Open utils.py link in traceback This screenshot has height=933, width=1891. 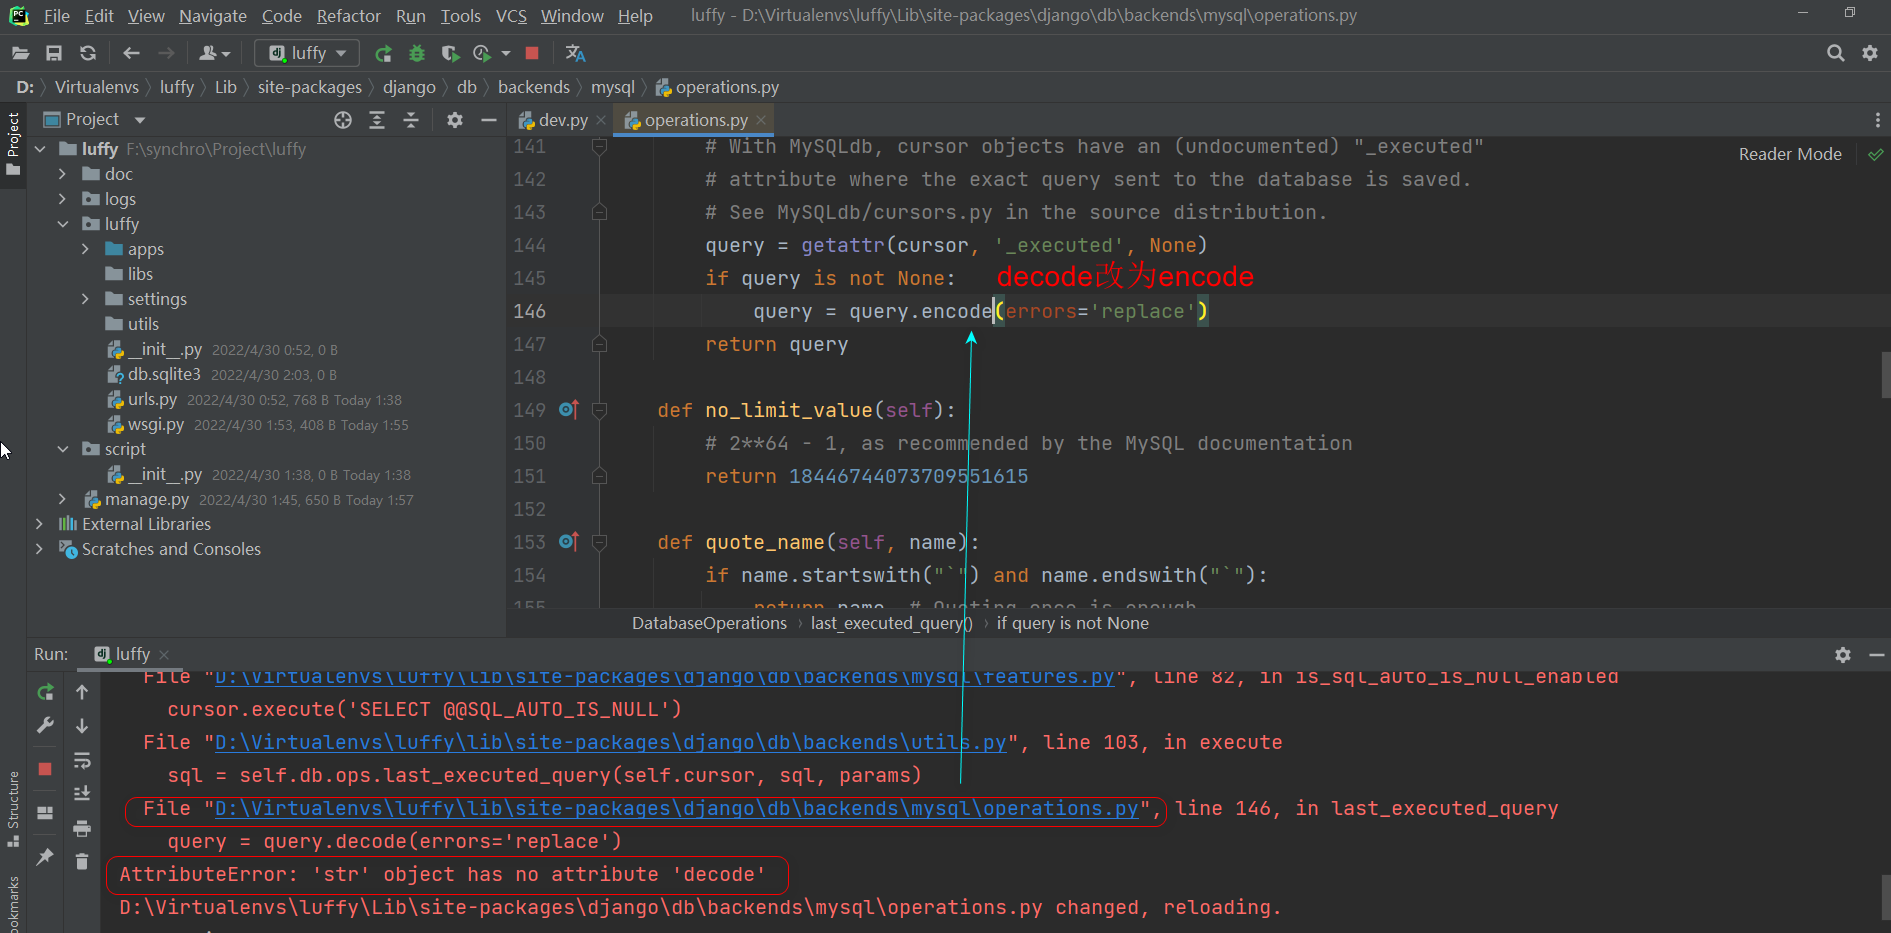coord(610,742)
